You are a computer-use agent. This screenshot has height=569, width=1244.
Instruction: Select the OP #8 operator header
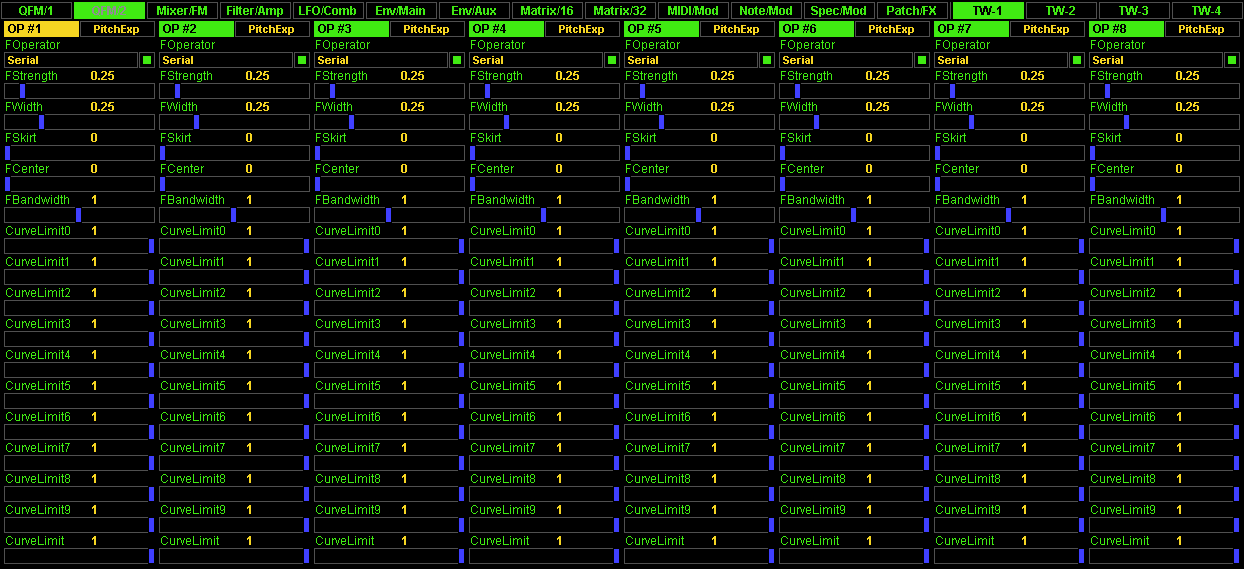1126,29
